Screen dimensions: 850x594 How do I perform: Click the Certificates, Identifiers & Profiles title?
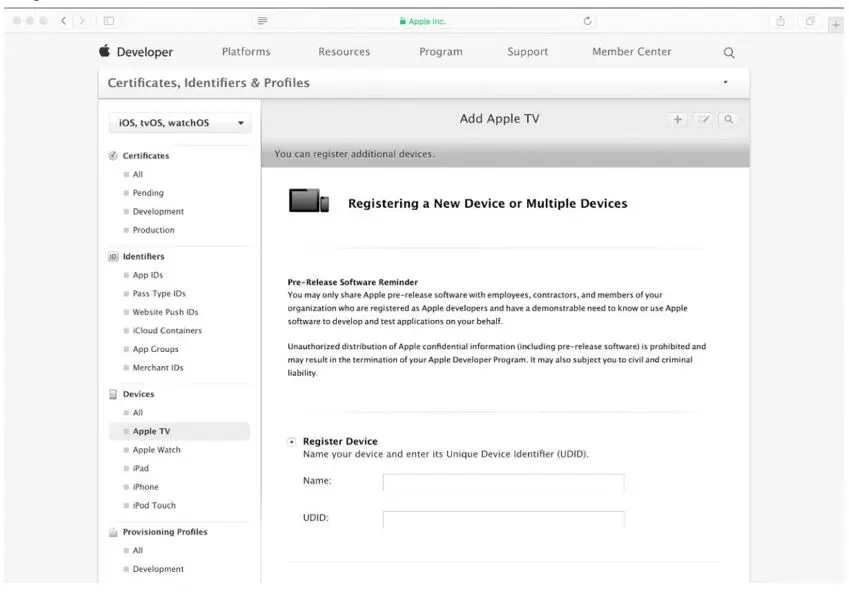pyautogui.click(x=209, y=82)
